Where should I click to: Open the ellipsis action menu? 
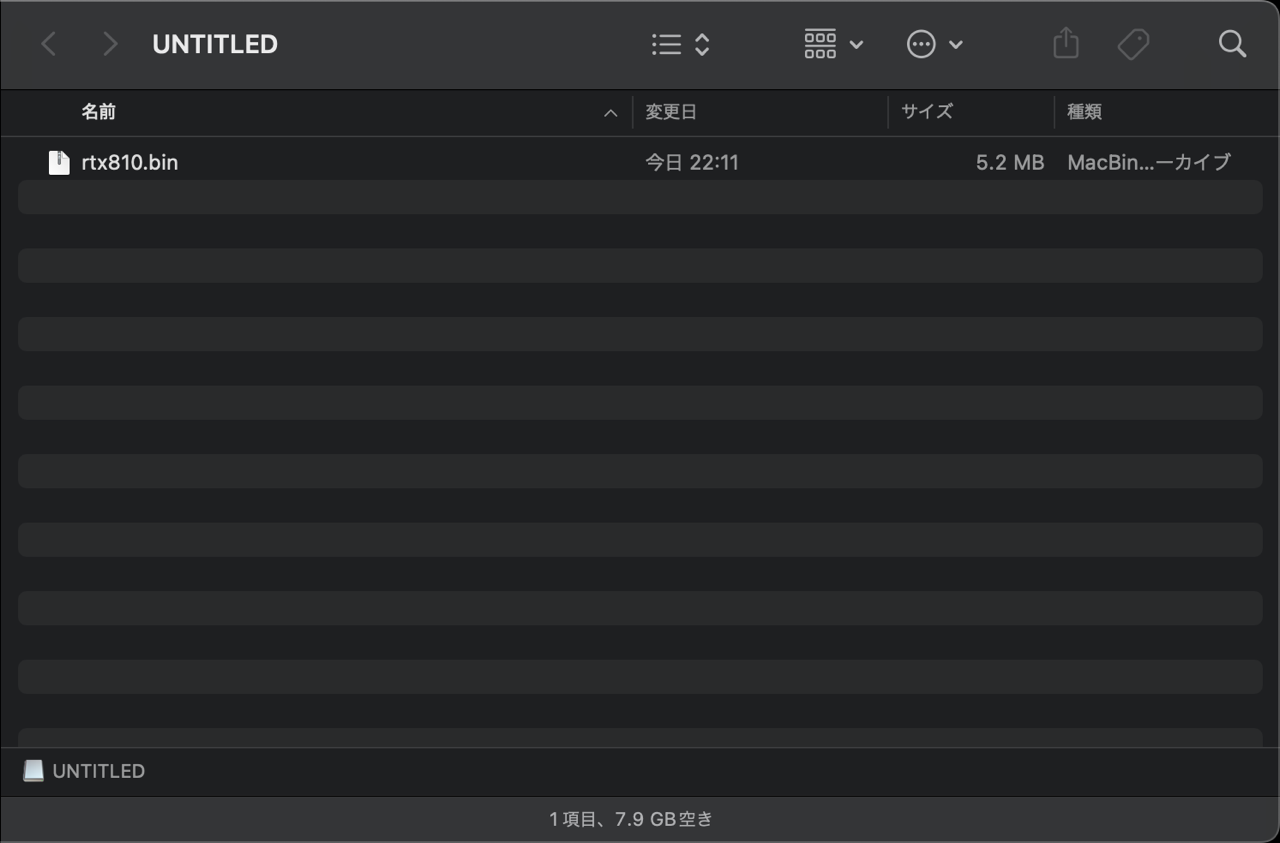tap(934, 44)
